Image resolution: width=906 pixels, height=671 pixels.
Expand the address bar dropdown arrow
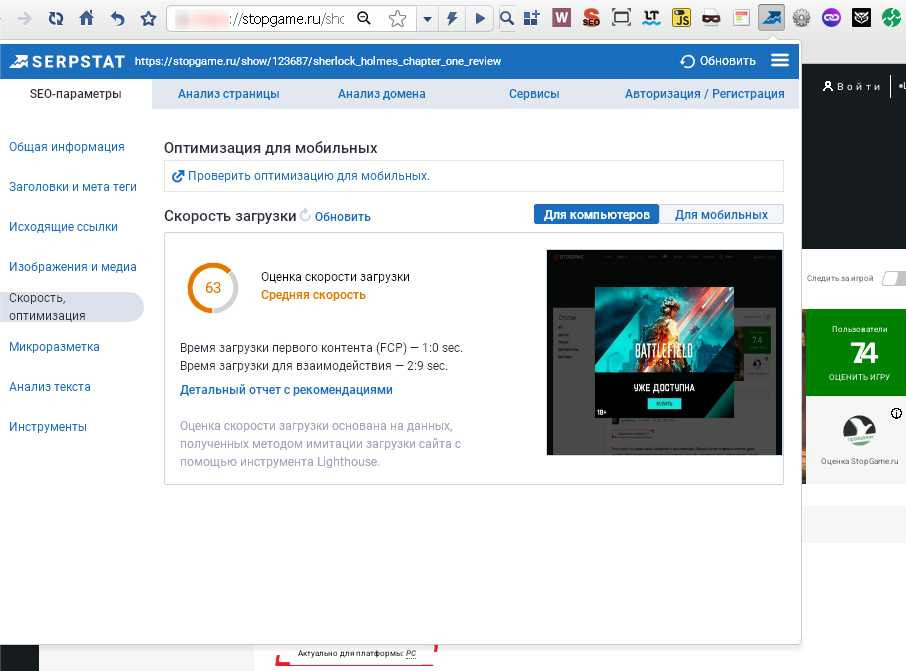428,18
